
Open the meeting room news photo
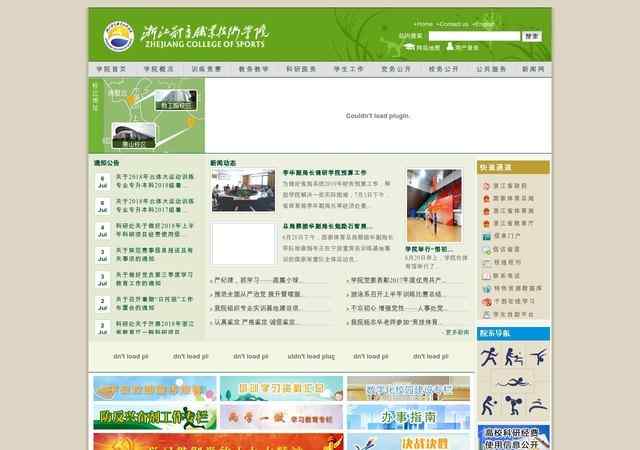coord(243,190)
